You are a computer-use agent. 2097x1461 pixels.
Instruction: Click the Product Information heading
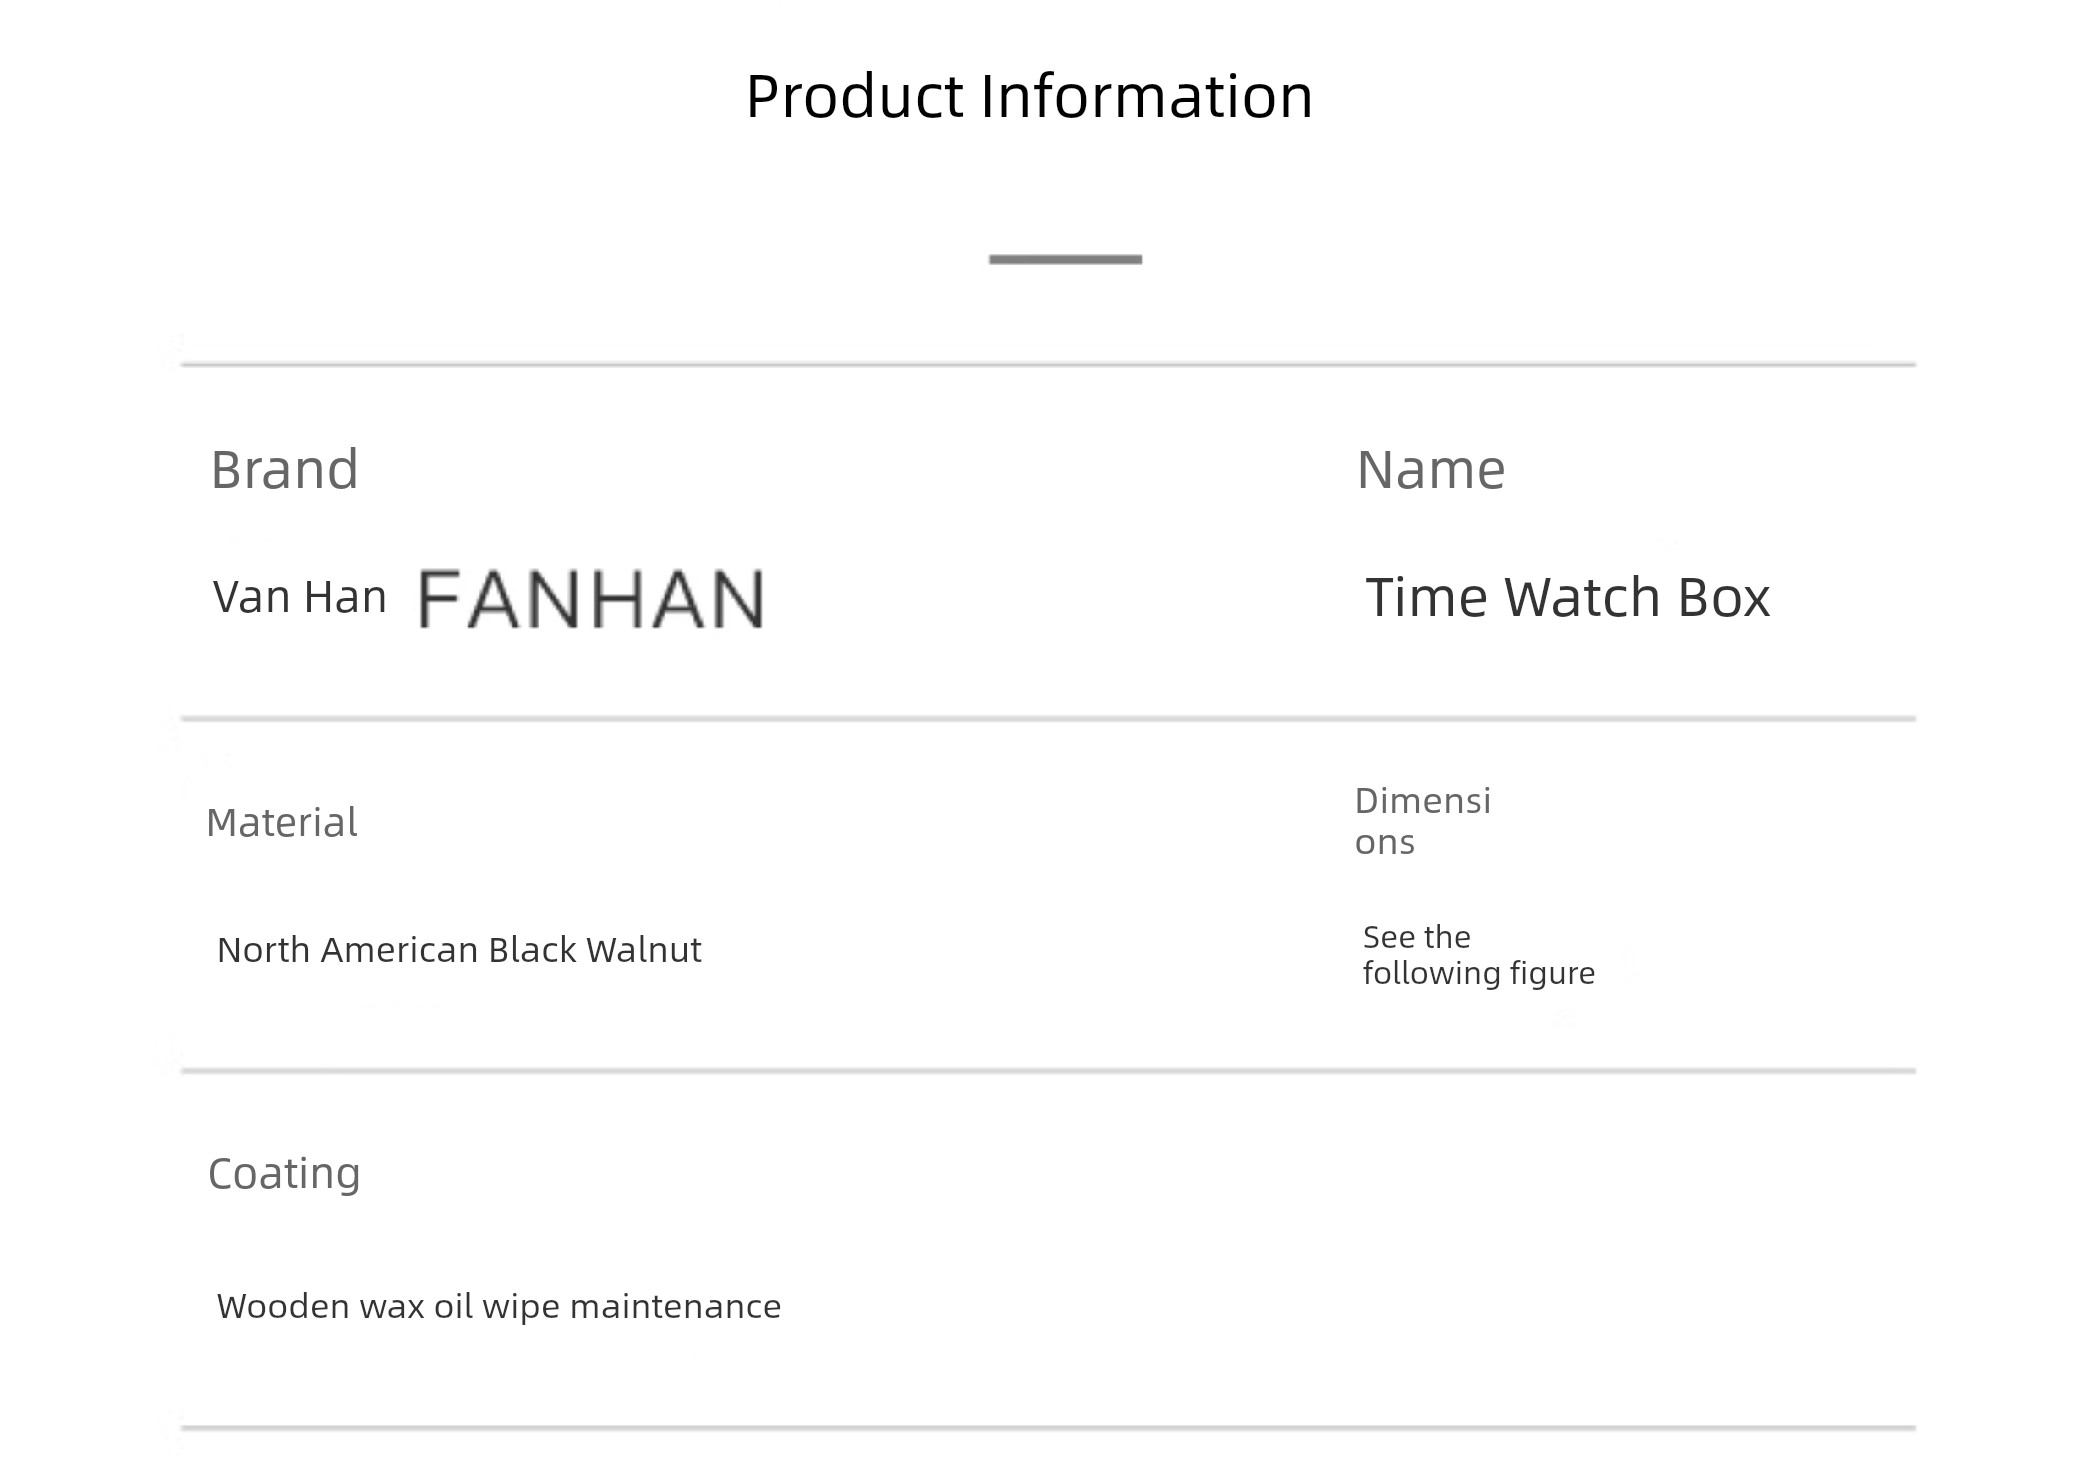tap(1029, 97)
